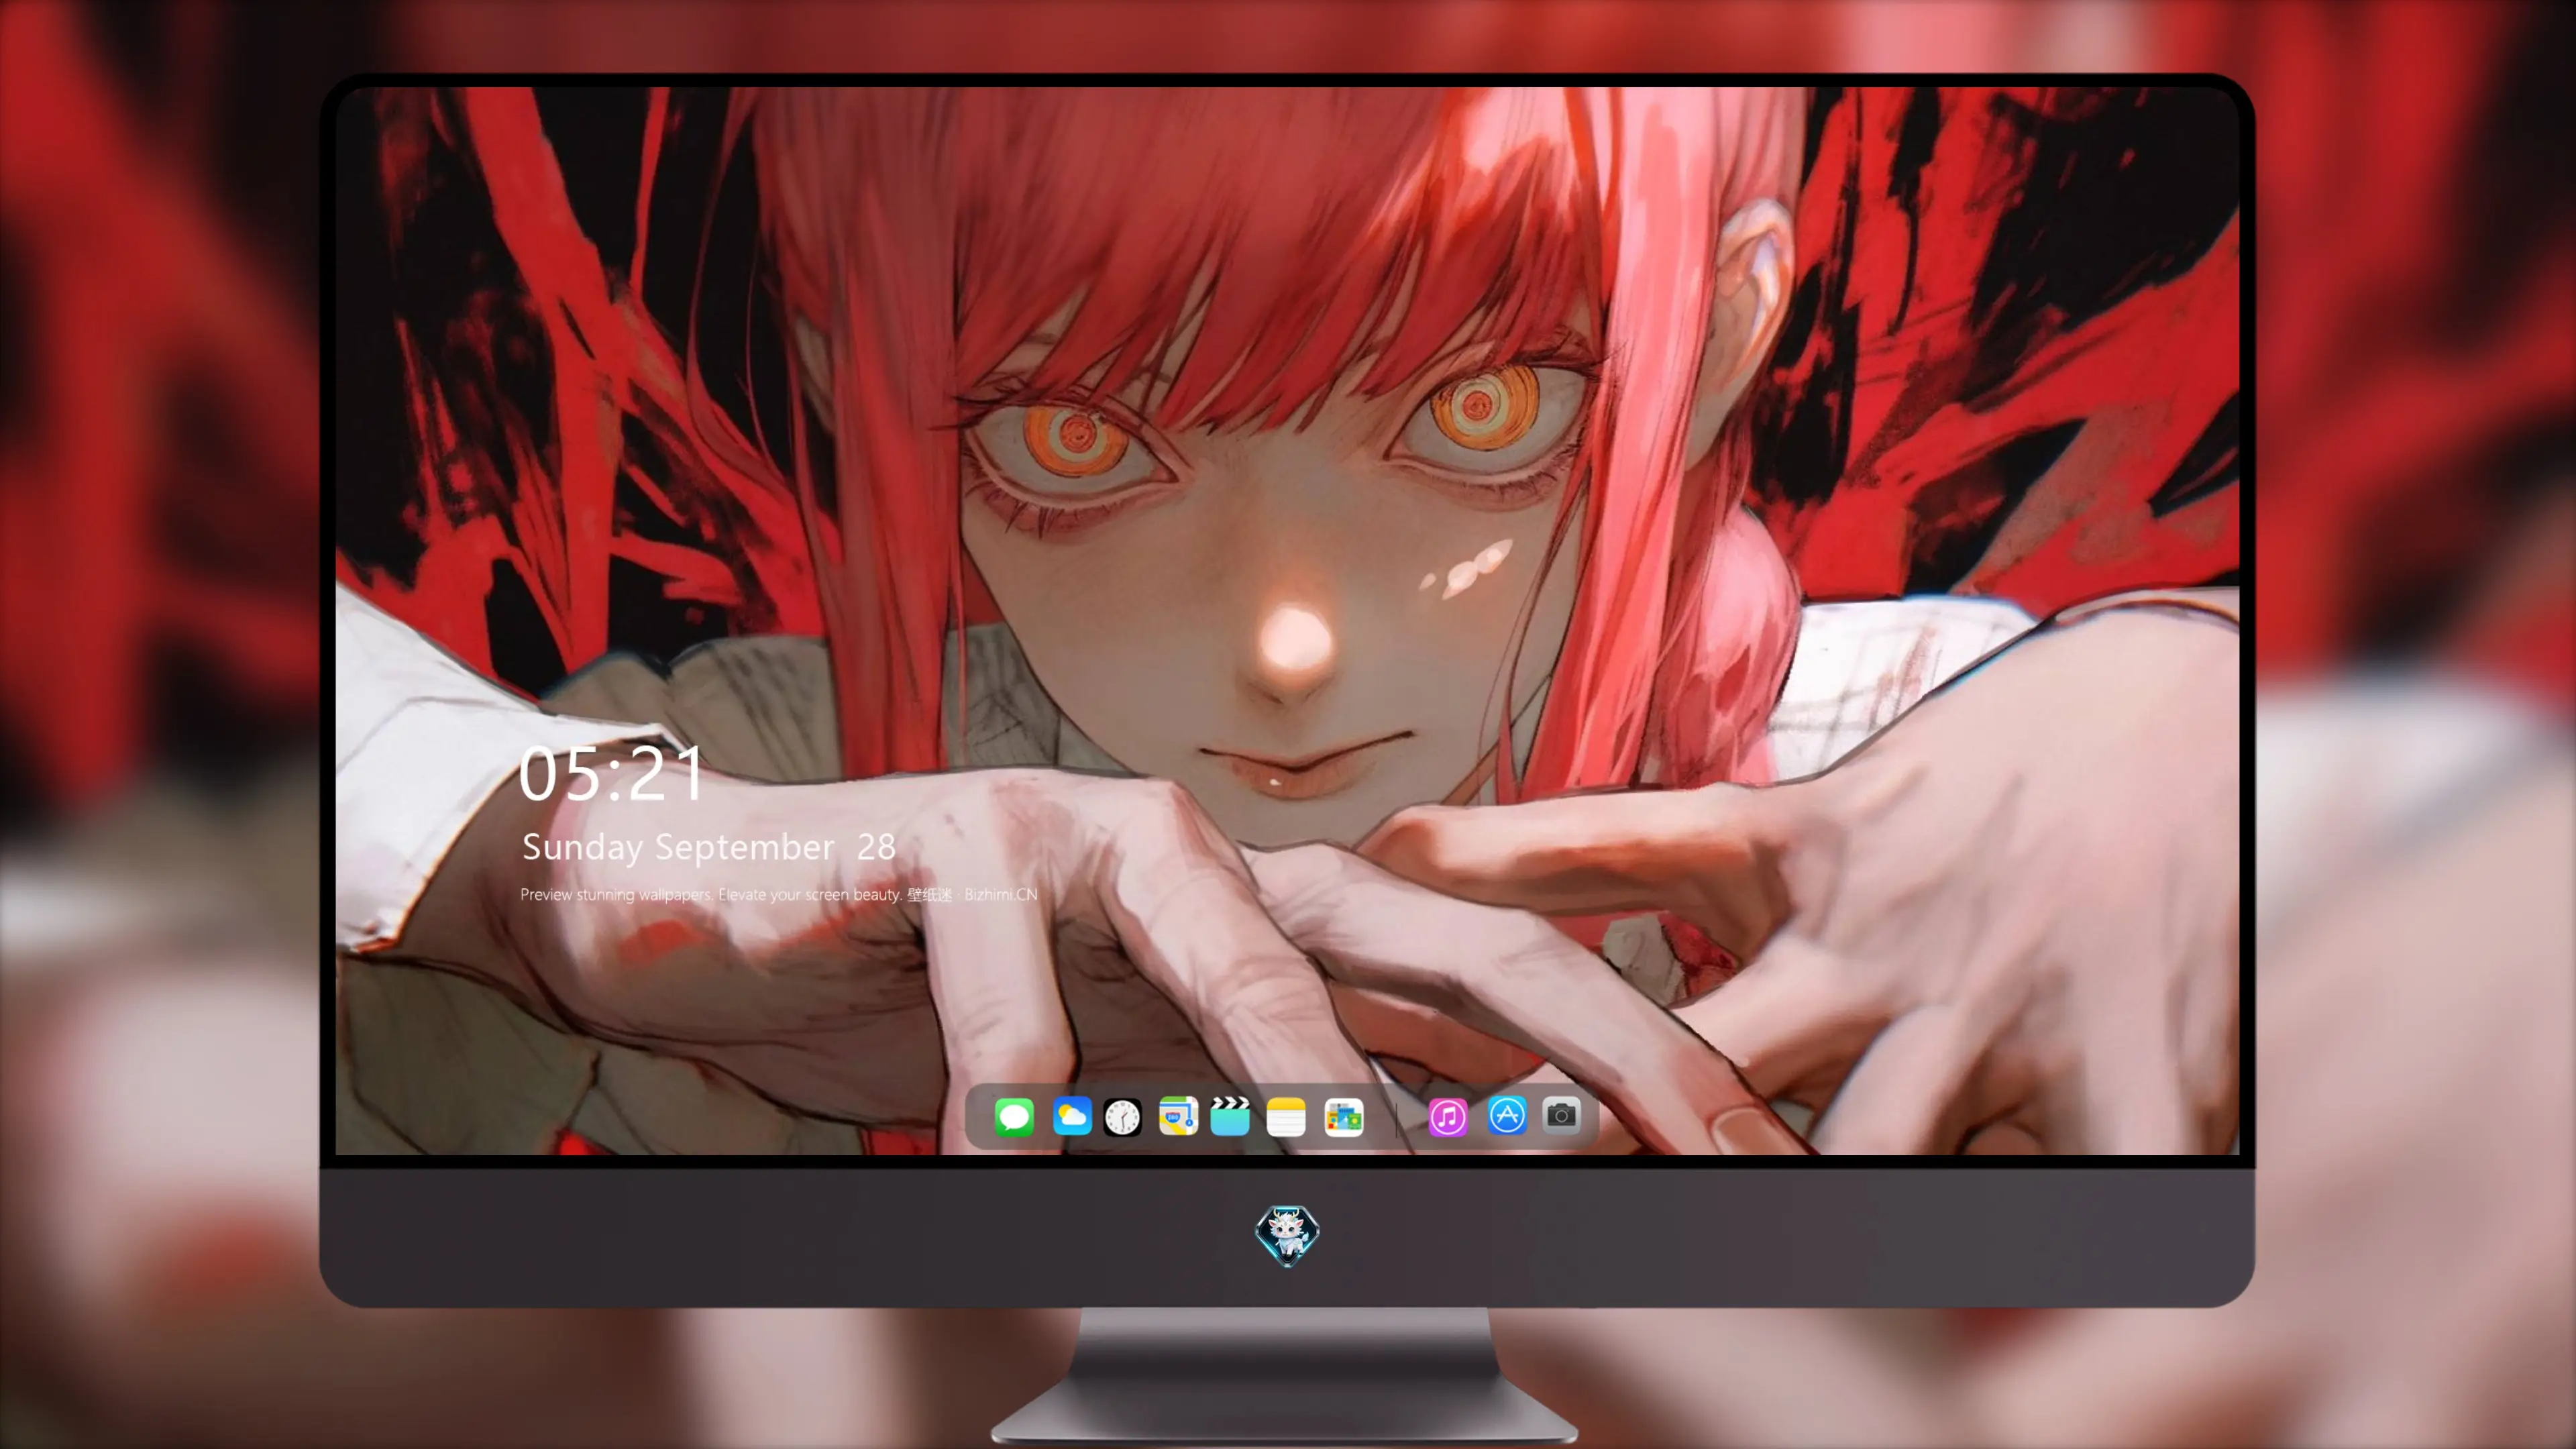
Task: Click the 'Preview stunning wallpapers' caption line
Action: tap(779, 894)
